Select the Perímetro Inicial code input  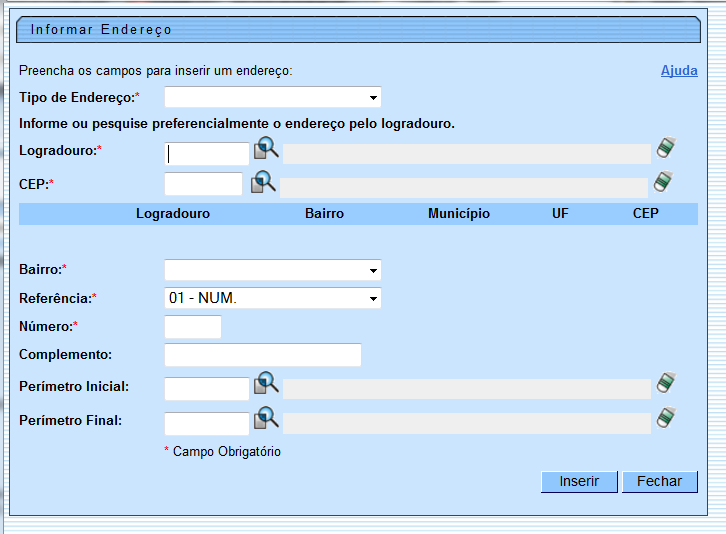206,388
